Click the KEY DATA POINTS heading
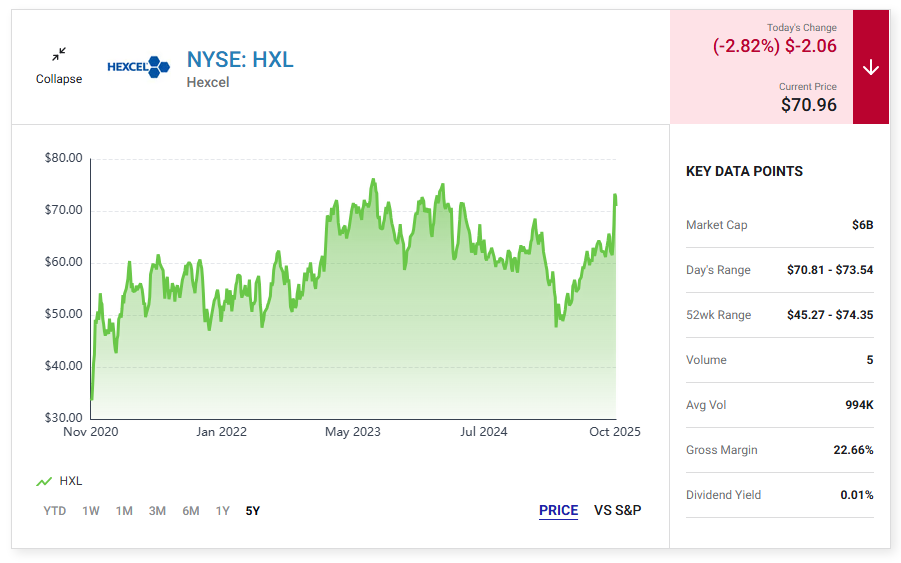The height and width of the screenshot is (563, 901). (744, 171)
